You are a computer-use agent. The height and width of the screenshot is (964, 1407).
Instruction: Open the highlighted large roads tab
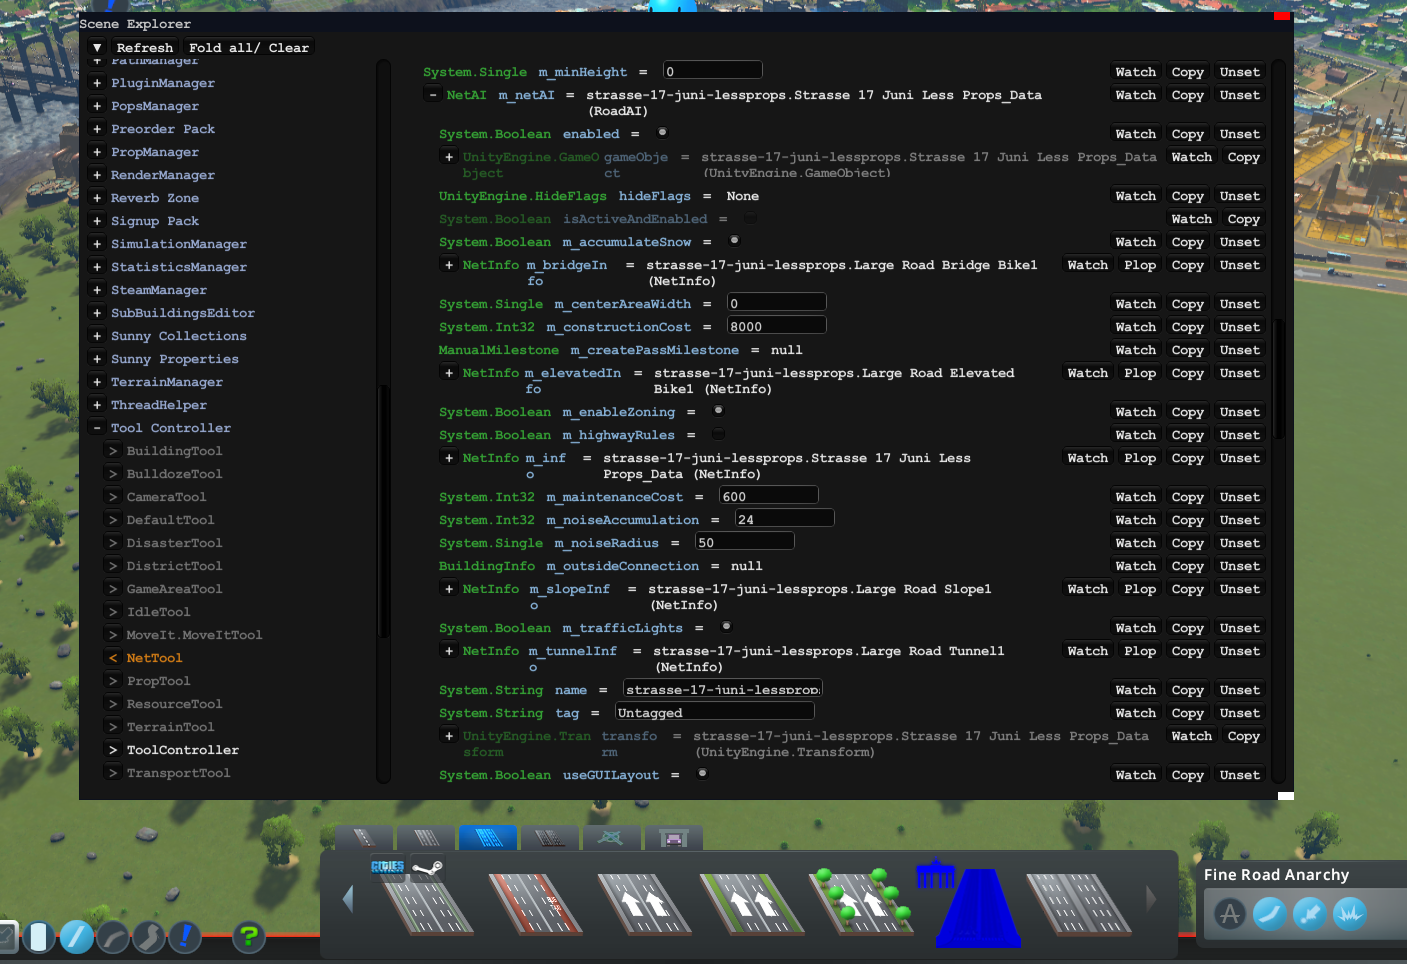tap(488, 837)
